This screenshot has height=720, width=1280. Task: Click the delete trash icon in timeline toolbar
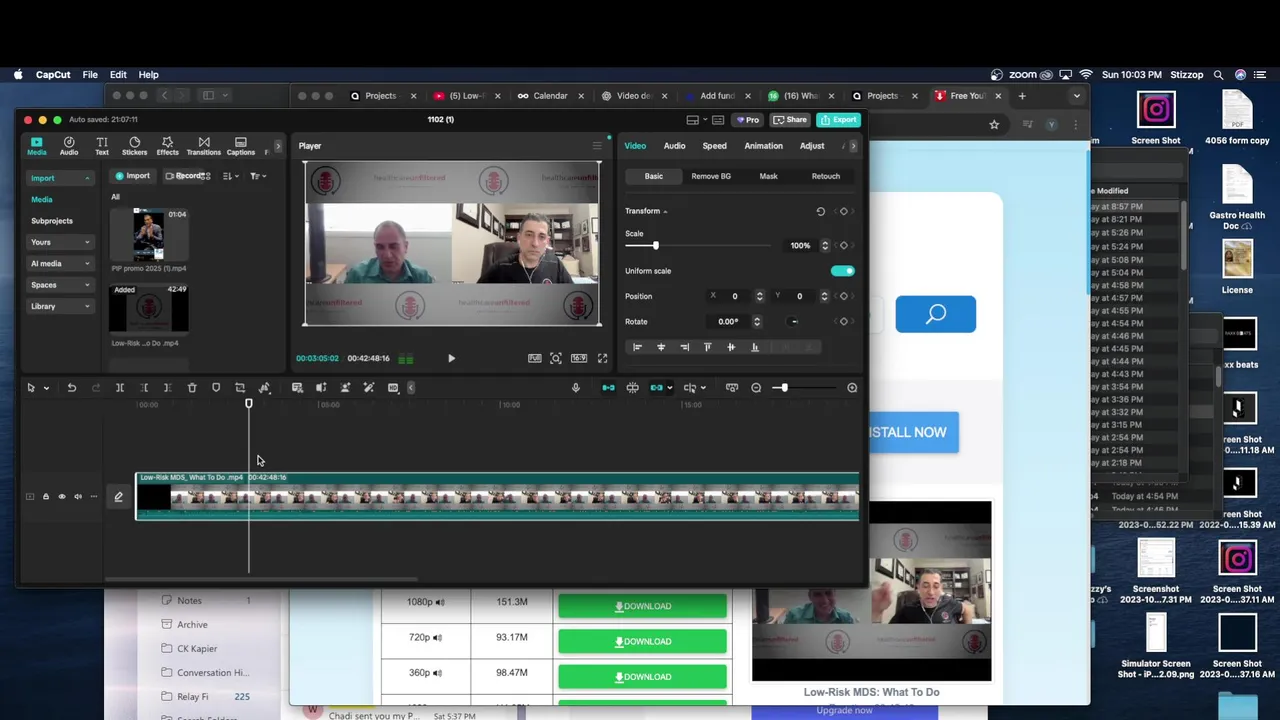point(192,388)
